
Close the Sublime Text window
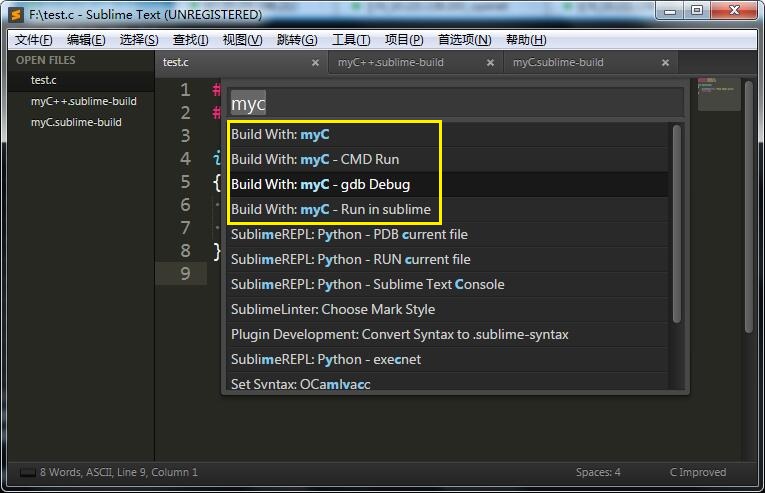734,11
